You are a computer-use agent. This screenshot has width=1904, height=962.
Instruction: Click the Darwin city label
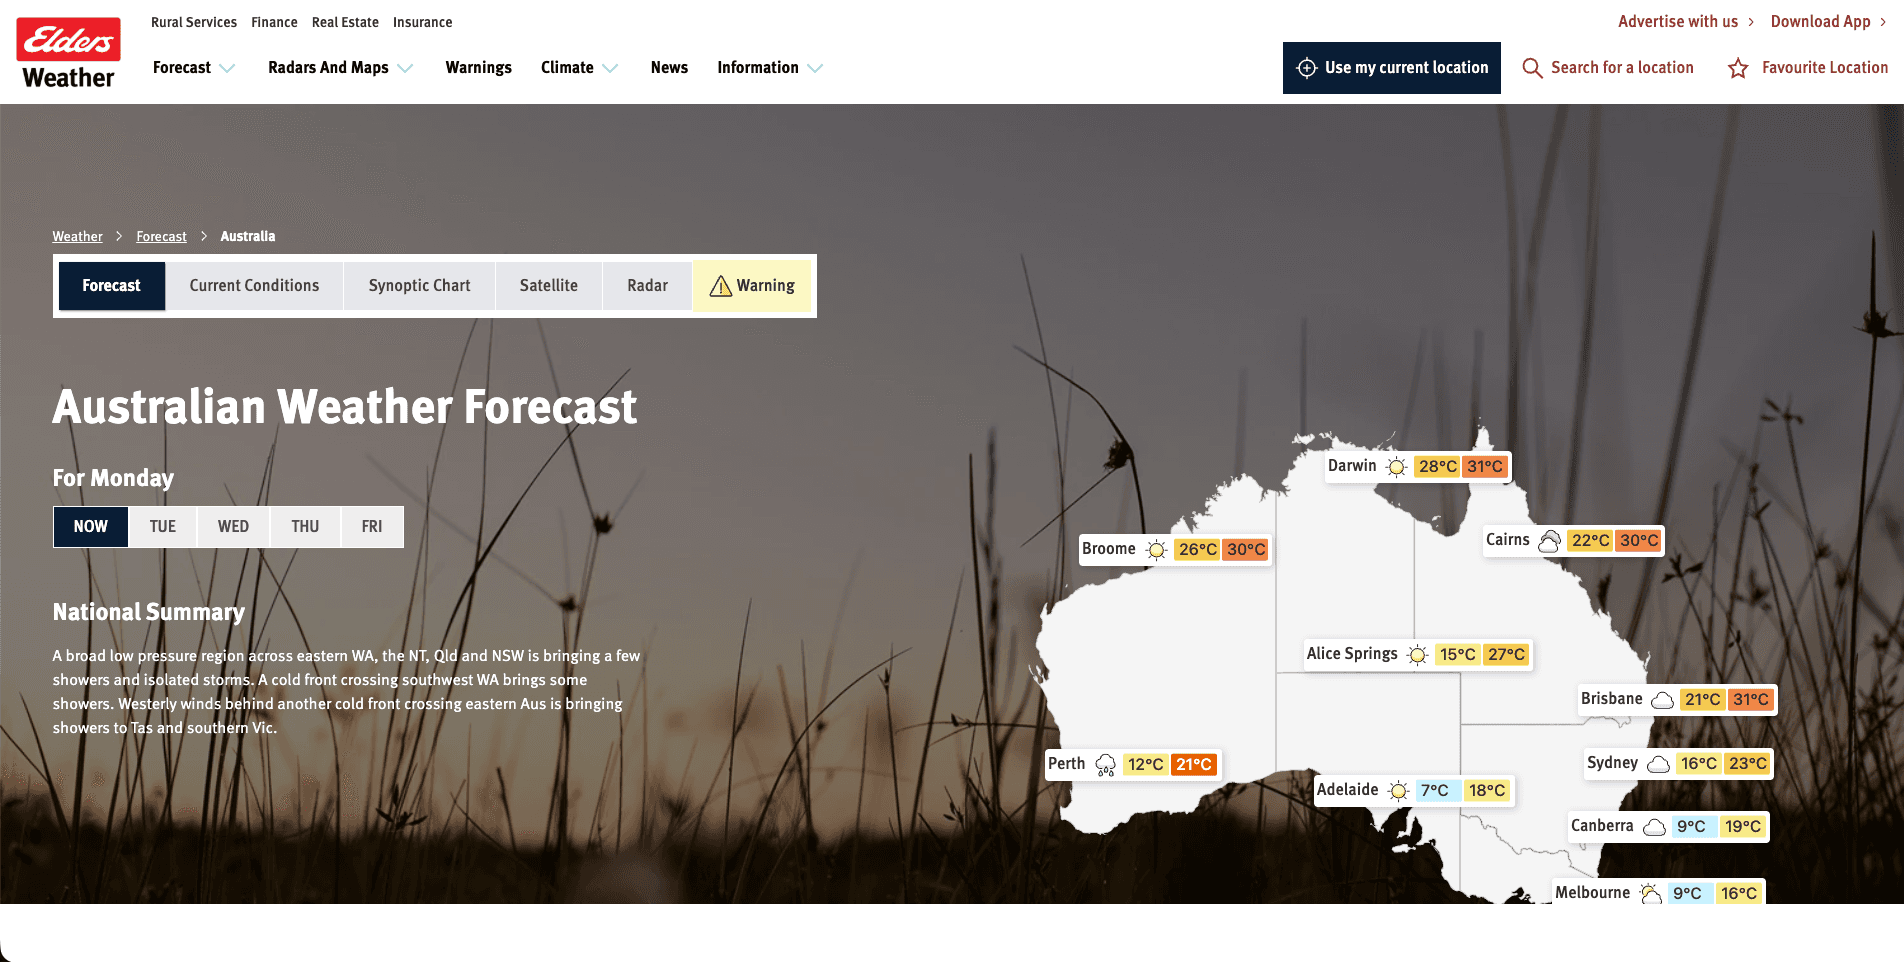tap(1352, 466)
